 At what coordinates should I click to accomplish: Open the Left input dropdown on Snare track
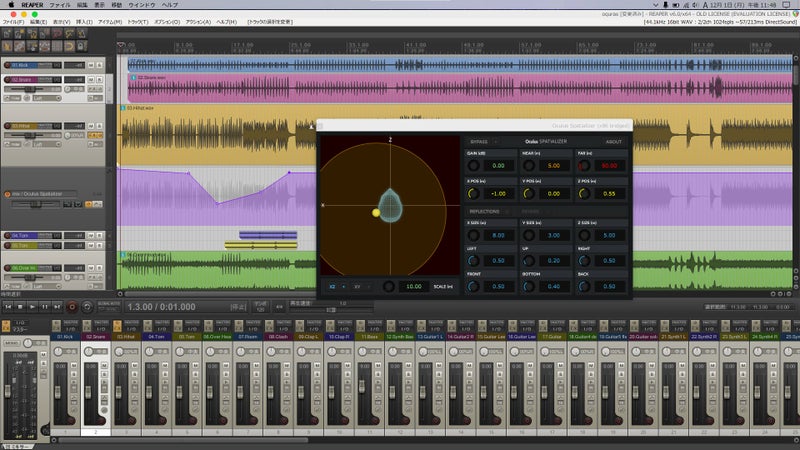pyautogui.click(x=46, y=98)
